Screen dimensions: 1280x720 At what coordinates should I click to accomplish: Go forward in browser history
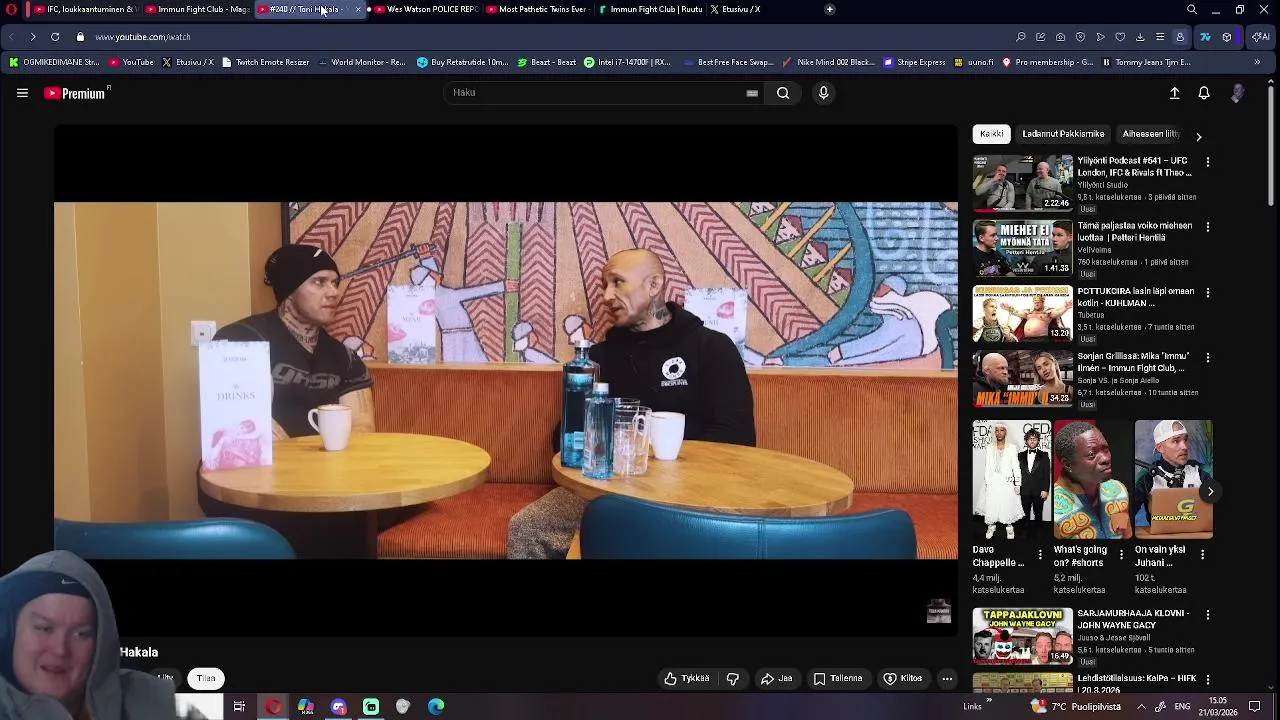click(33, 37)
